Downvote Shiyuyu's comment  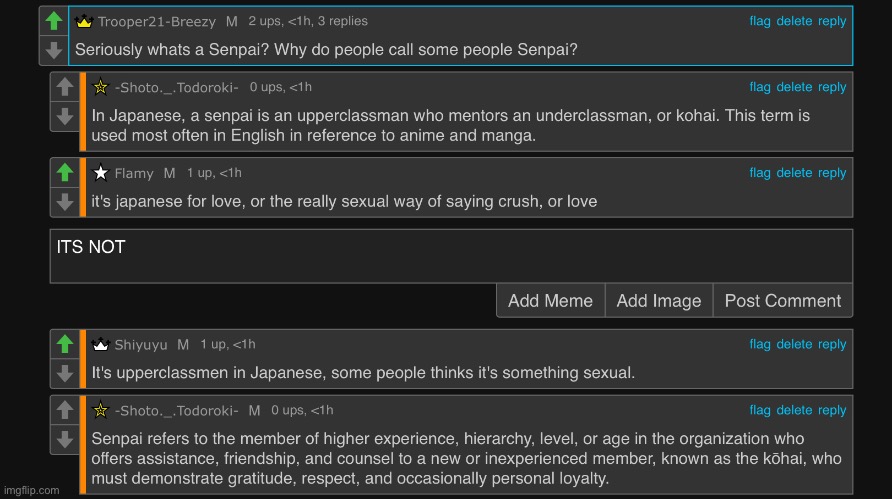[65, 373]
